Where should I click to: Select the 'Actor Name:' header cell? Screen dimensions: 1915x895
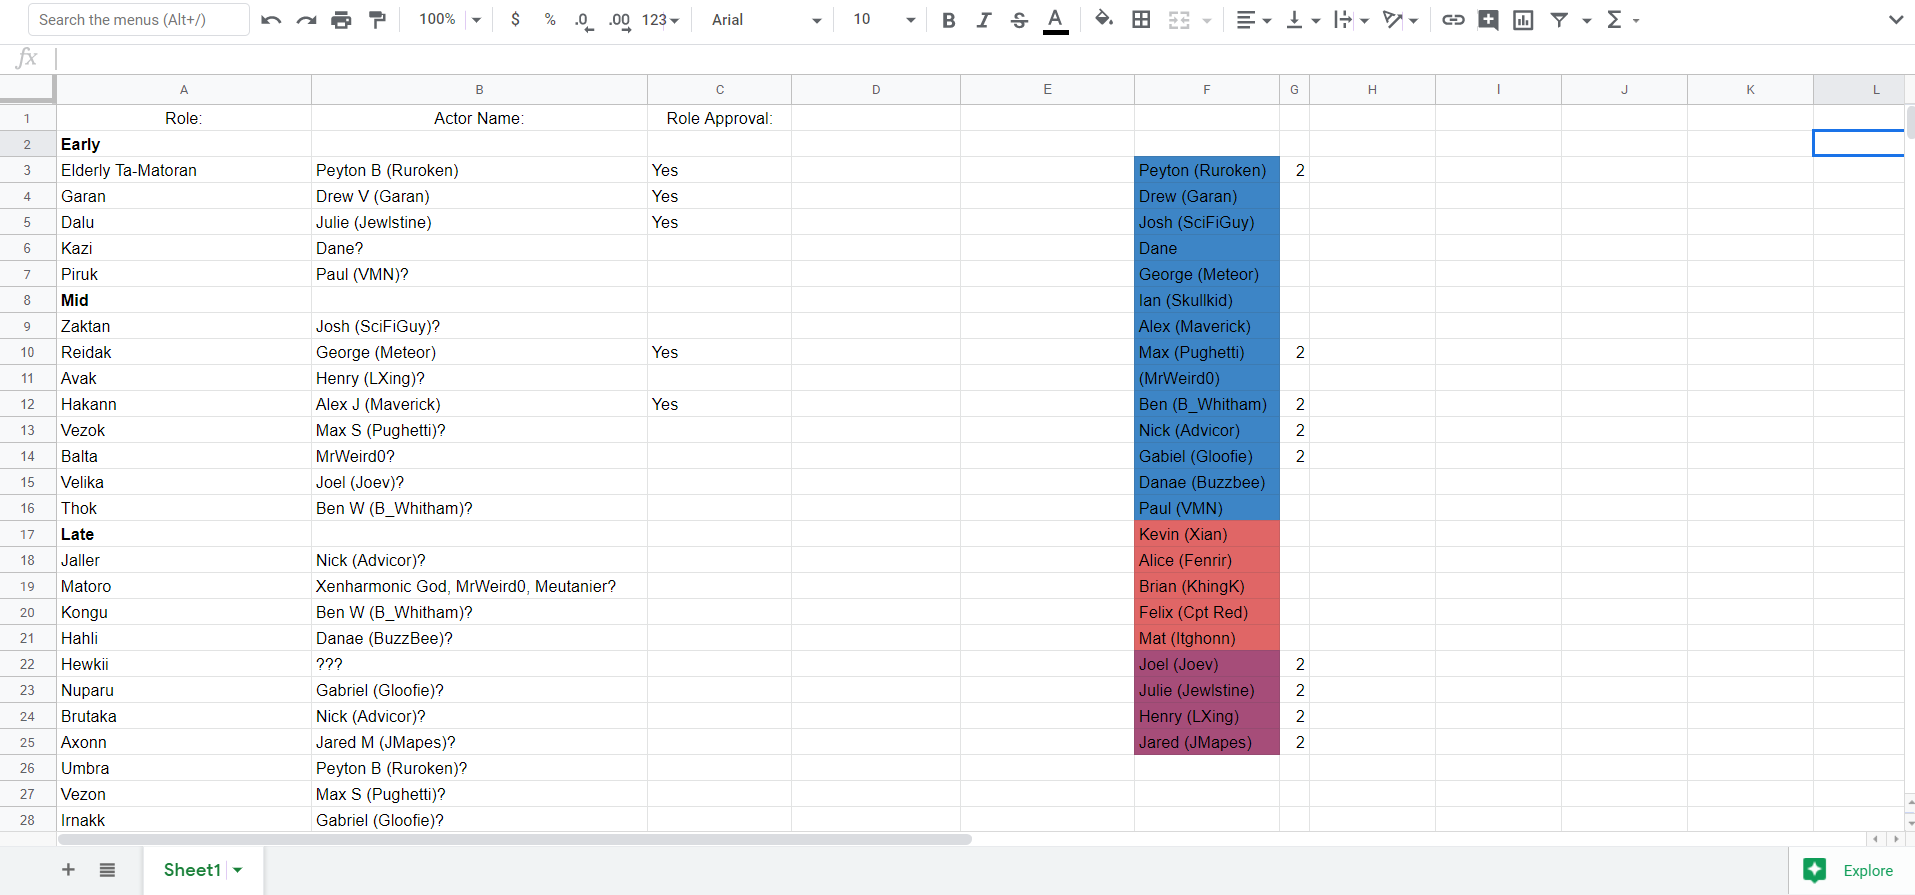[x=480, y=118]
